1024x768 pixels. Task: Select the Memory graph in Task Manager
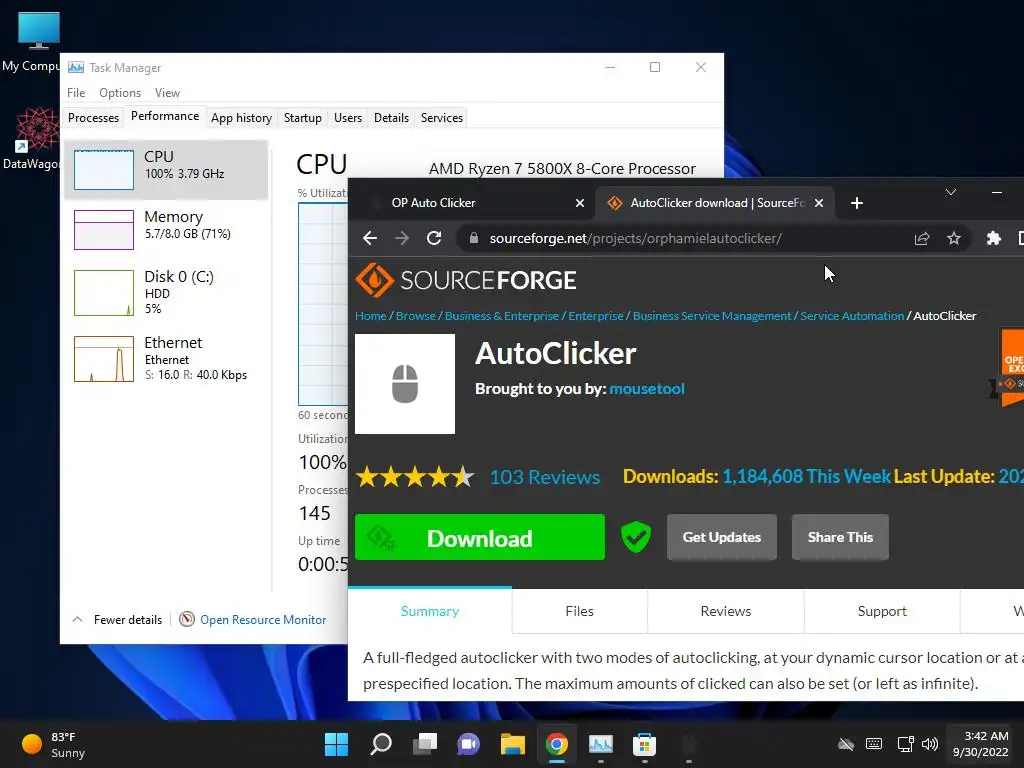[166, 229]
